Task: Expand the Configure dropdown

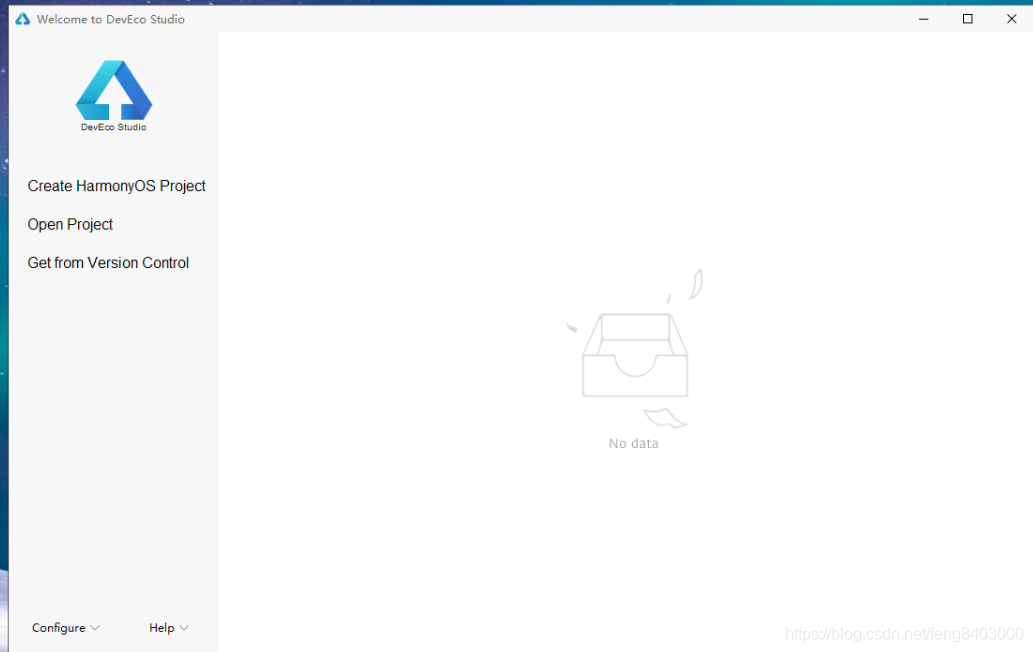Action: (66, 628)
